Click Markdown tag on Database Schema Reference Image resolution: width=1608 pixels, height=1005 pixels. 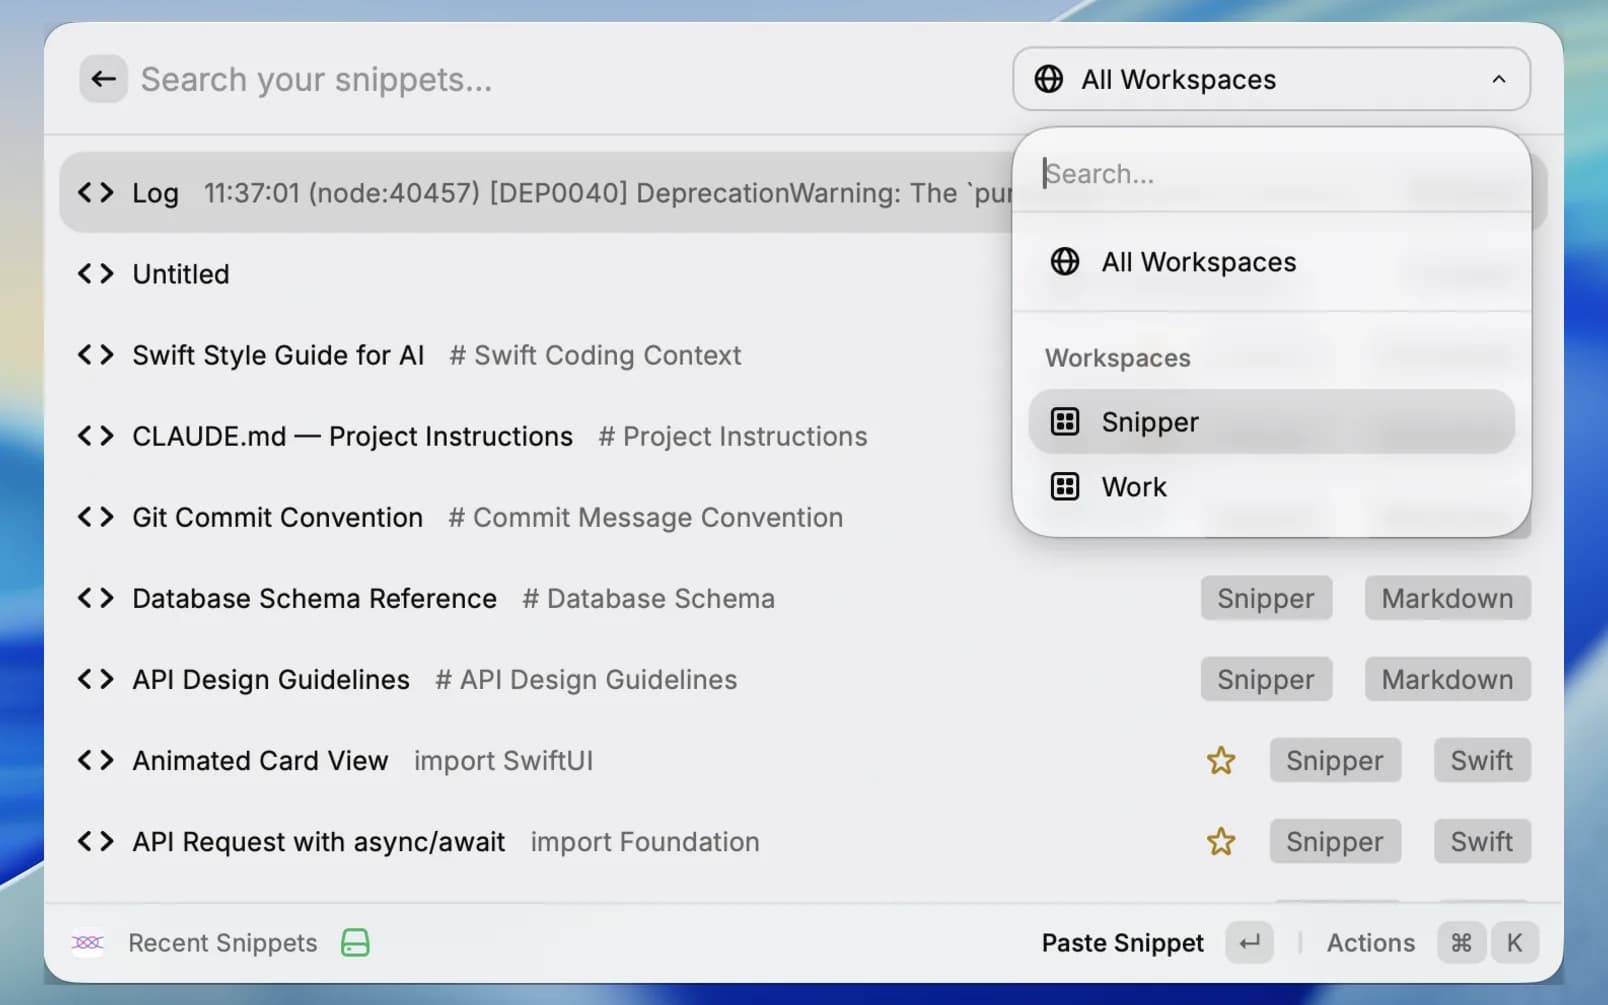[1447, 598]
